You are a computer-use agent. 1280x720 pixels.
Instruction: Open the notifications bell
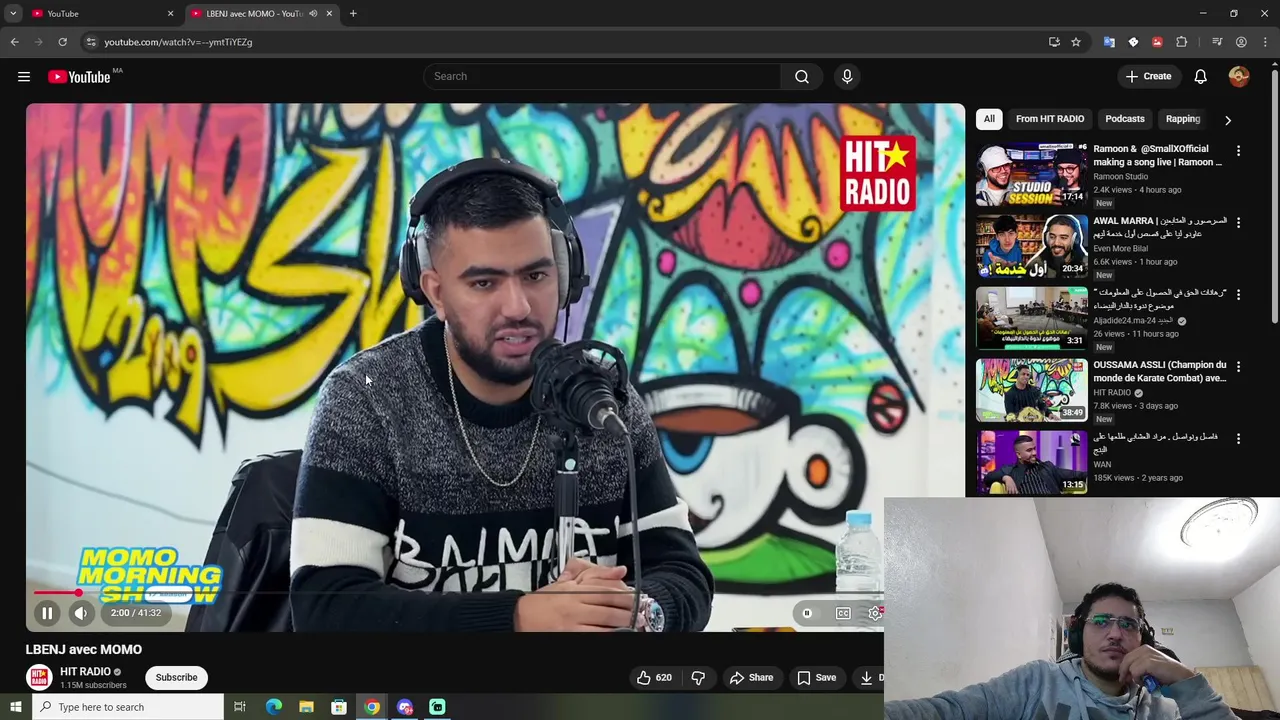pos(1201,76)
